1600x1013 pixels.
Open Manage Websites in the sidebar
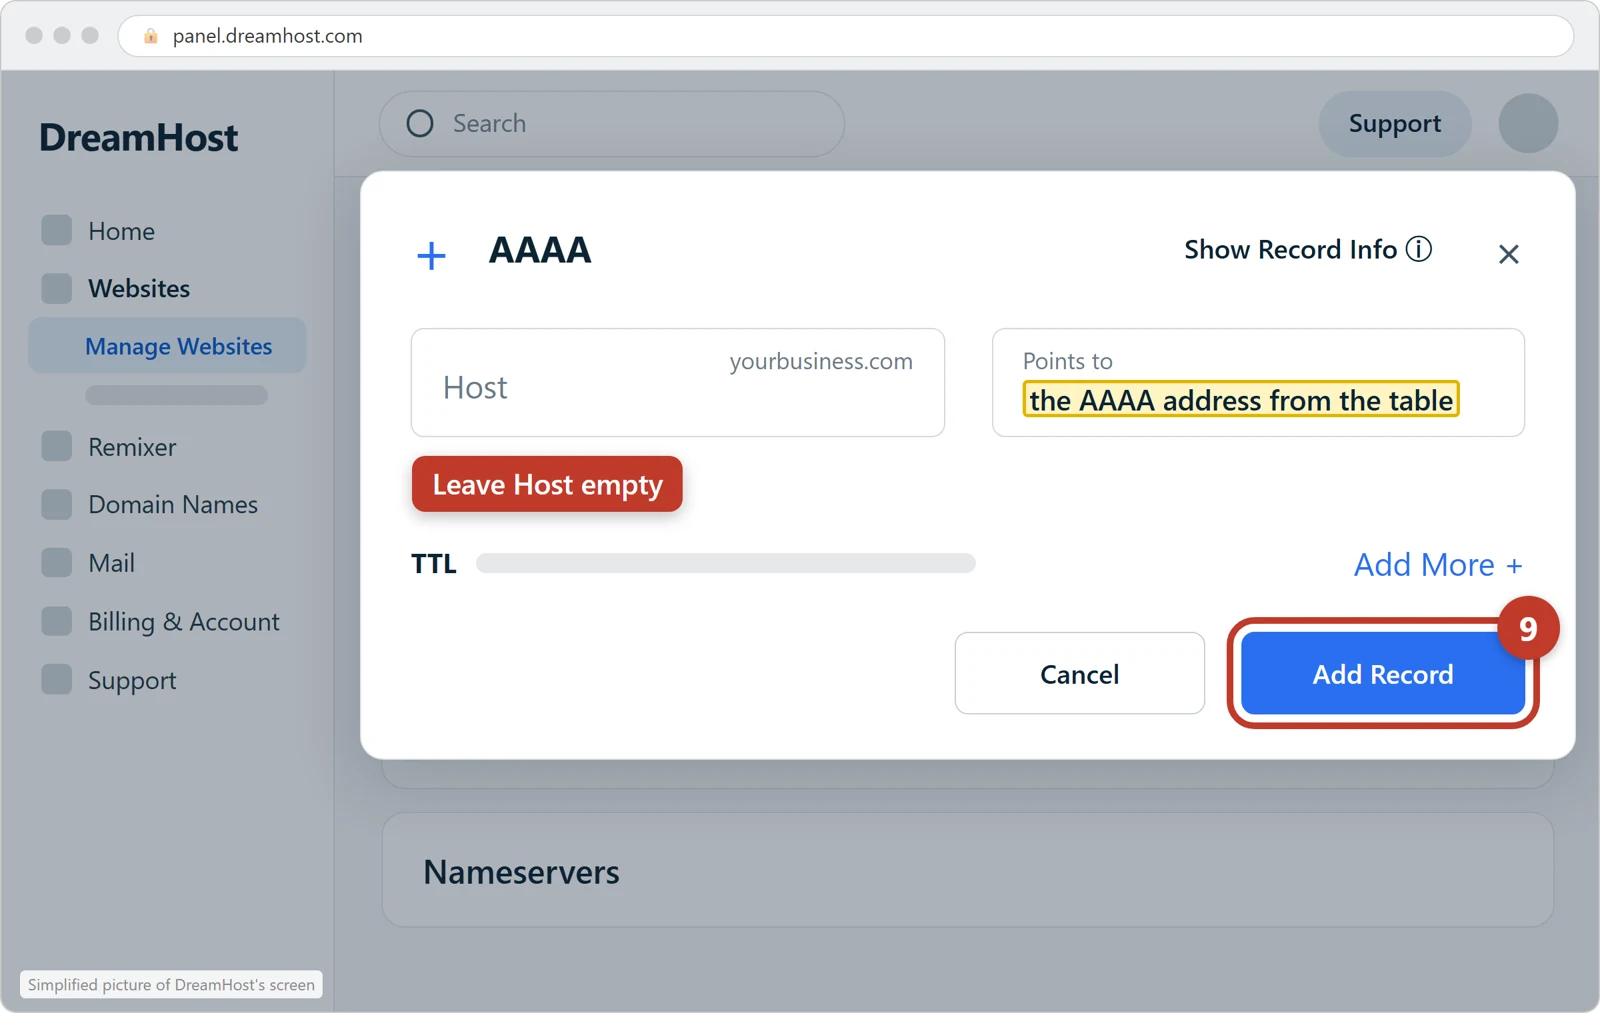[167, 346]
